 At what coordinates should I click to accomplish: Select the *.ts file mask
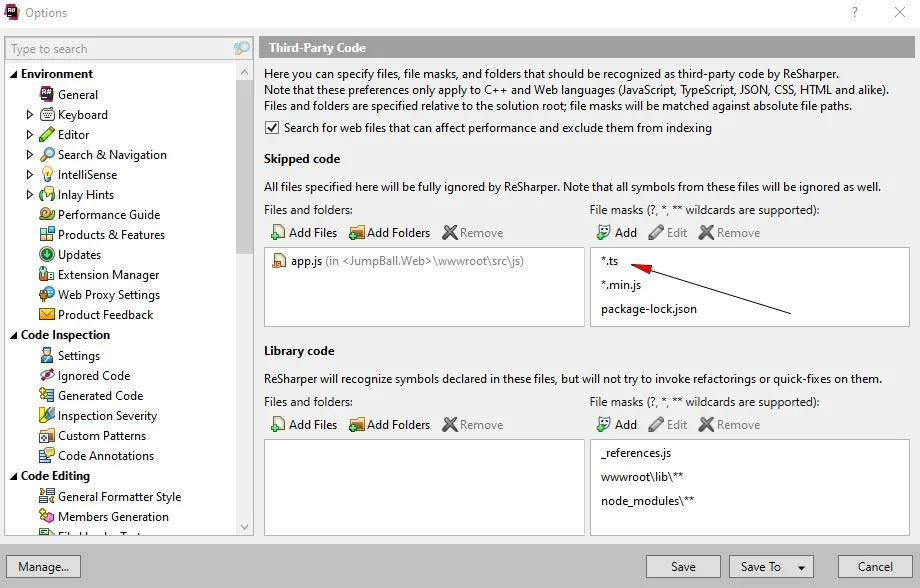point(609,261)
